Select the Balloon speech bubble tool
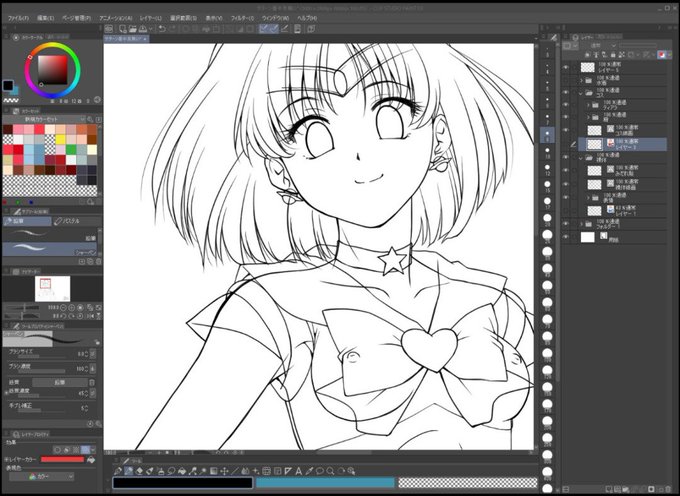 320,471
